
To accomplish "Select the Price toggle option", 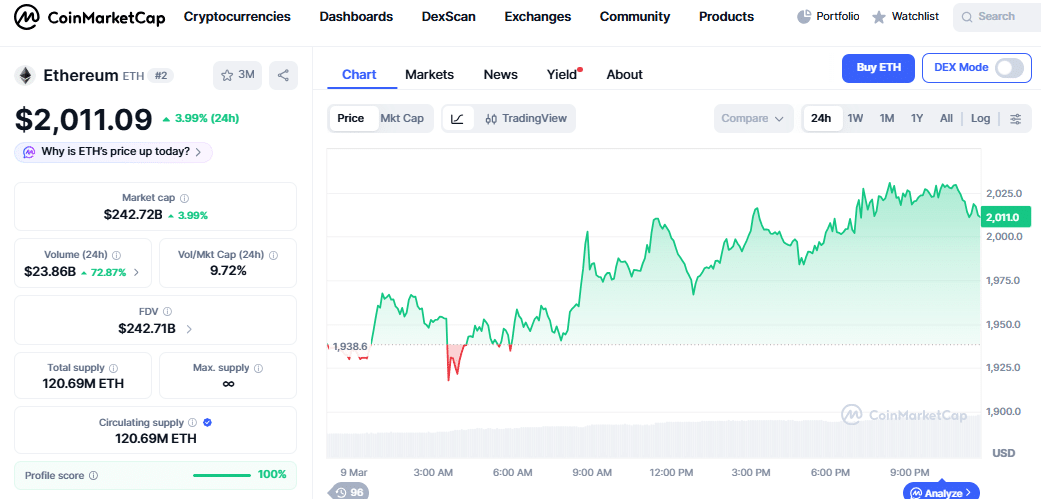I will click(x=351, y=119).
